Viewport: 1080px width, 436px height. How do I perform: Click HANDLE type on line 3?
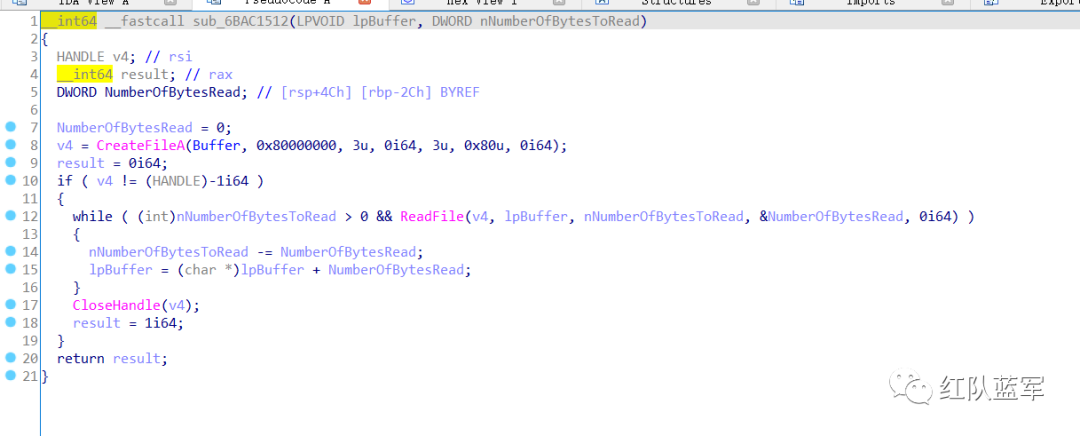(x=80, y=56)
